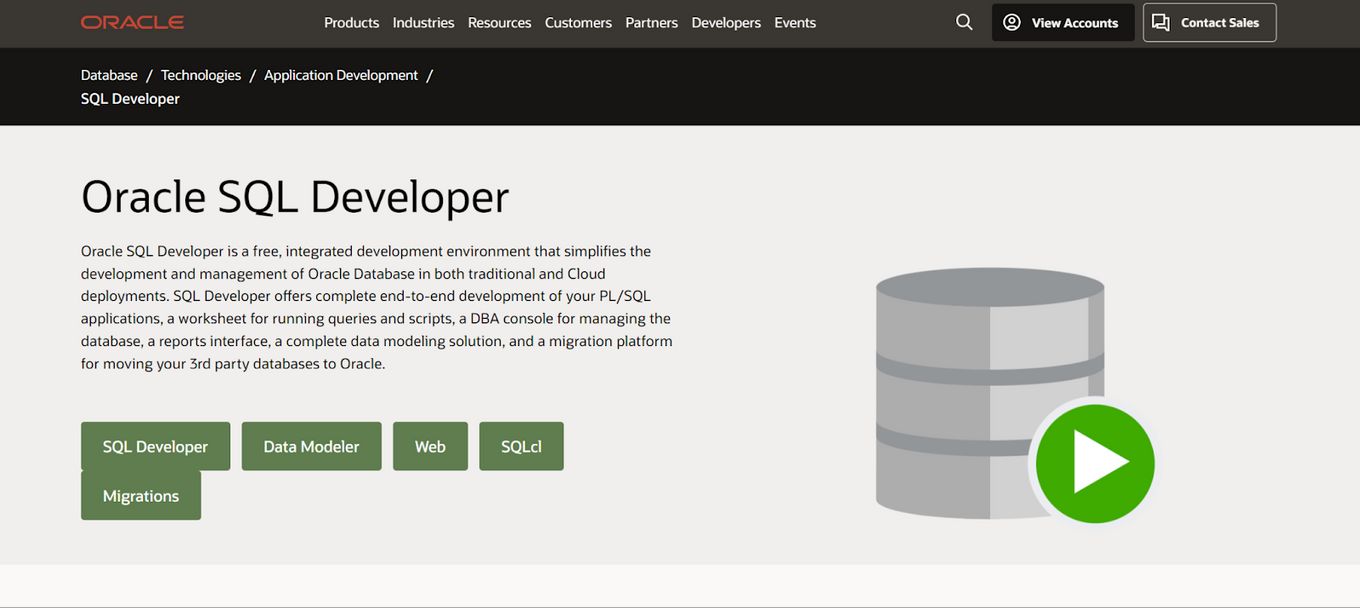Screen dimensions: 1360x608
Task: Open the Developers menu
Action: tap(726, 22)
